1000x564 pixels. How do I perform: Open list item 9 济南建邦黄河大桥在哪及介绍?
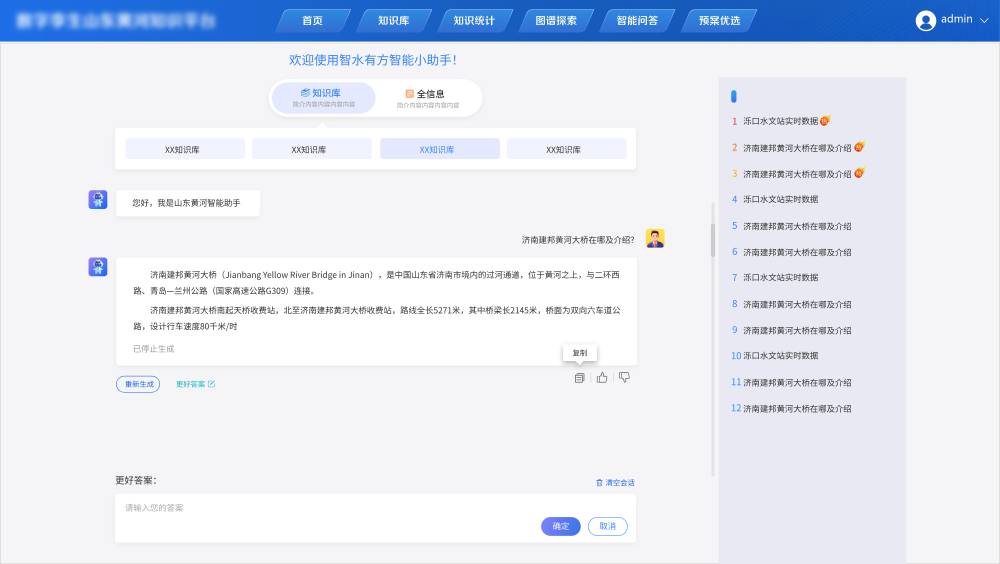[797, 330]
